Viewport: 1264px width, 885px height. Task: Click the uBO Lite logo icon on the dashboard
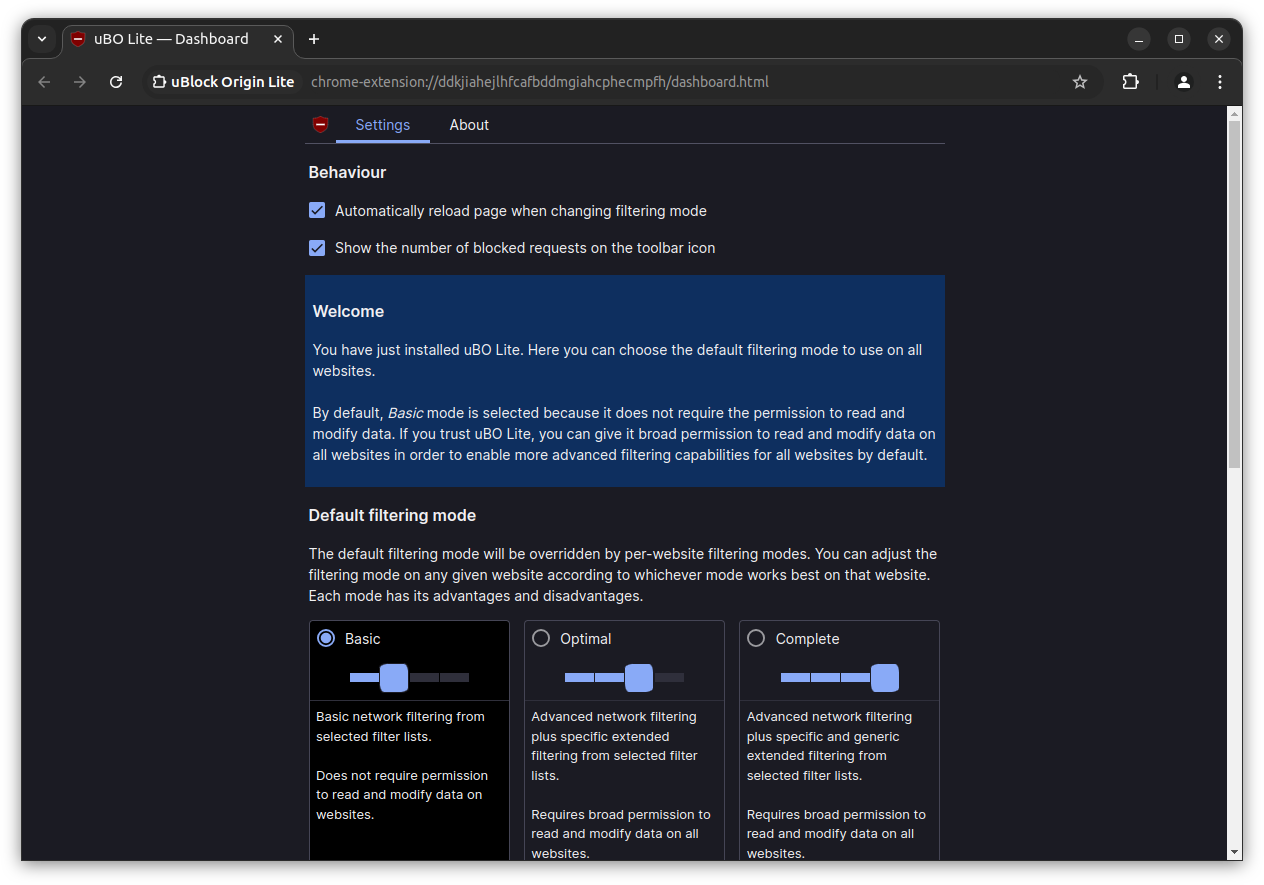tap(320, 124)
